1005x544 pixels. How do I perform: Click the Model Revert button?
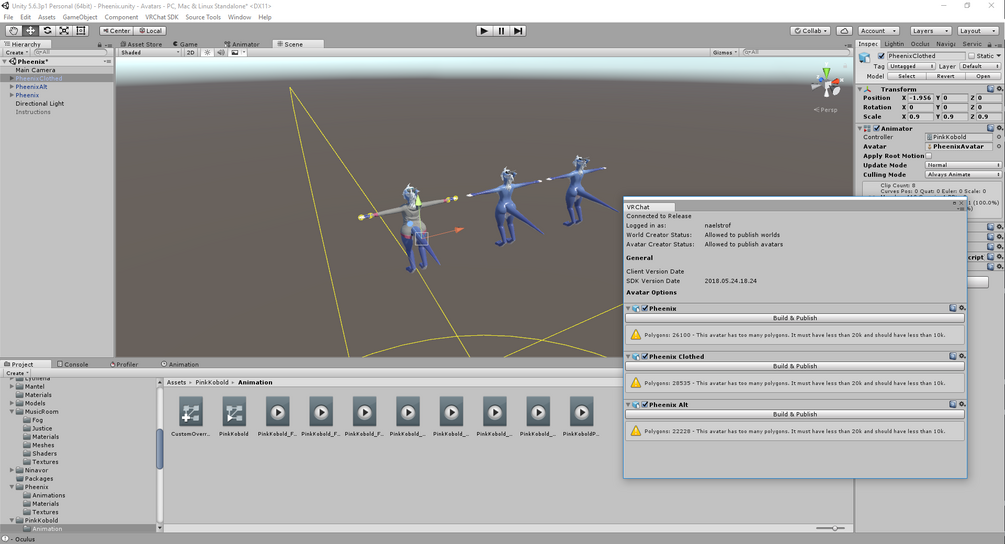click(945, 76)
